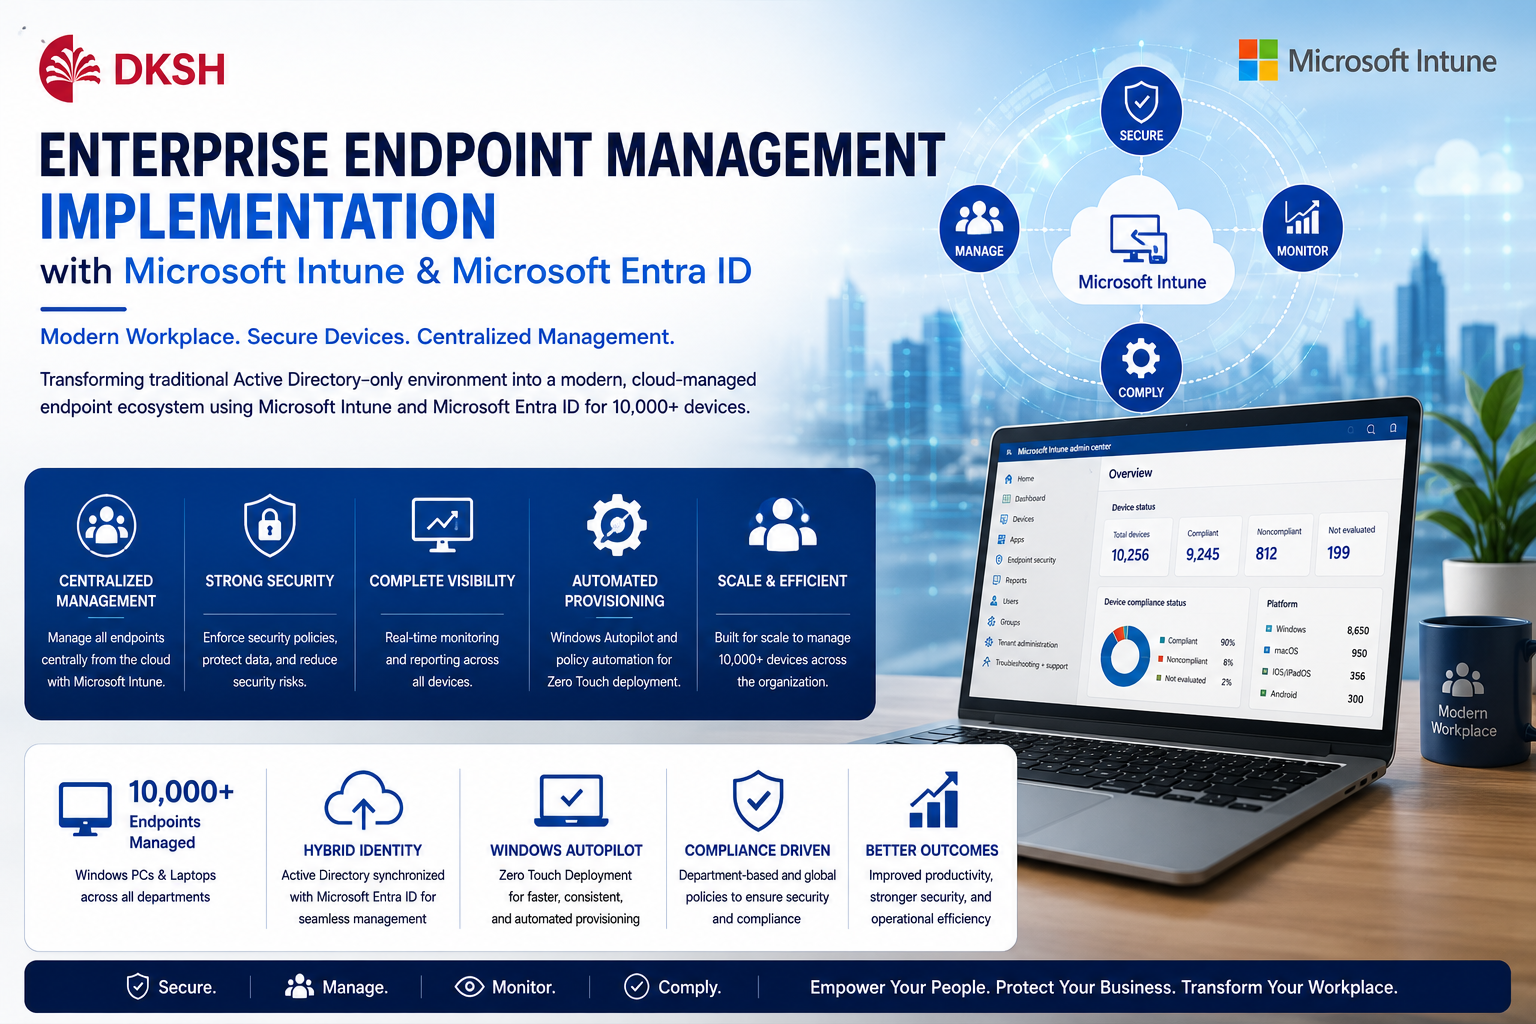This screenshot has height=1024, width=1536.
Task: Click the Compliant legend color square
Action: tap(1162, 640)
